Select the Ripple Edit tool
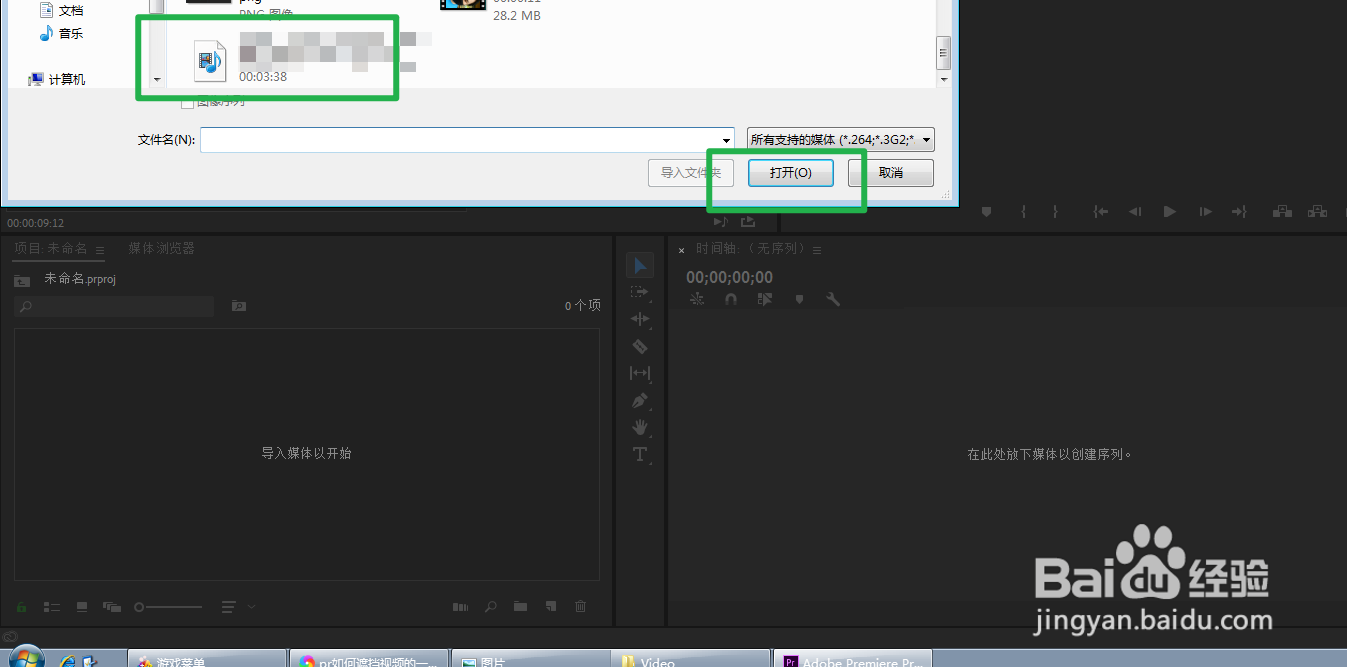Viewport: 1347px width, 667px height. click(640, 319)
